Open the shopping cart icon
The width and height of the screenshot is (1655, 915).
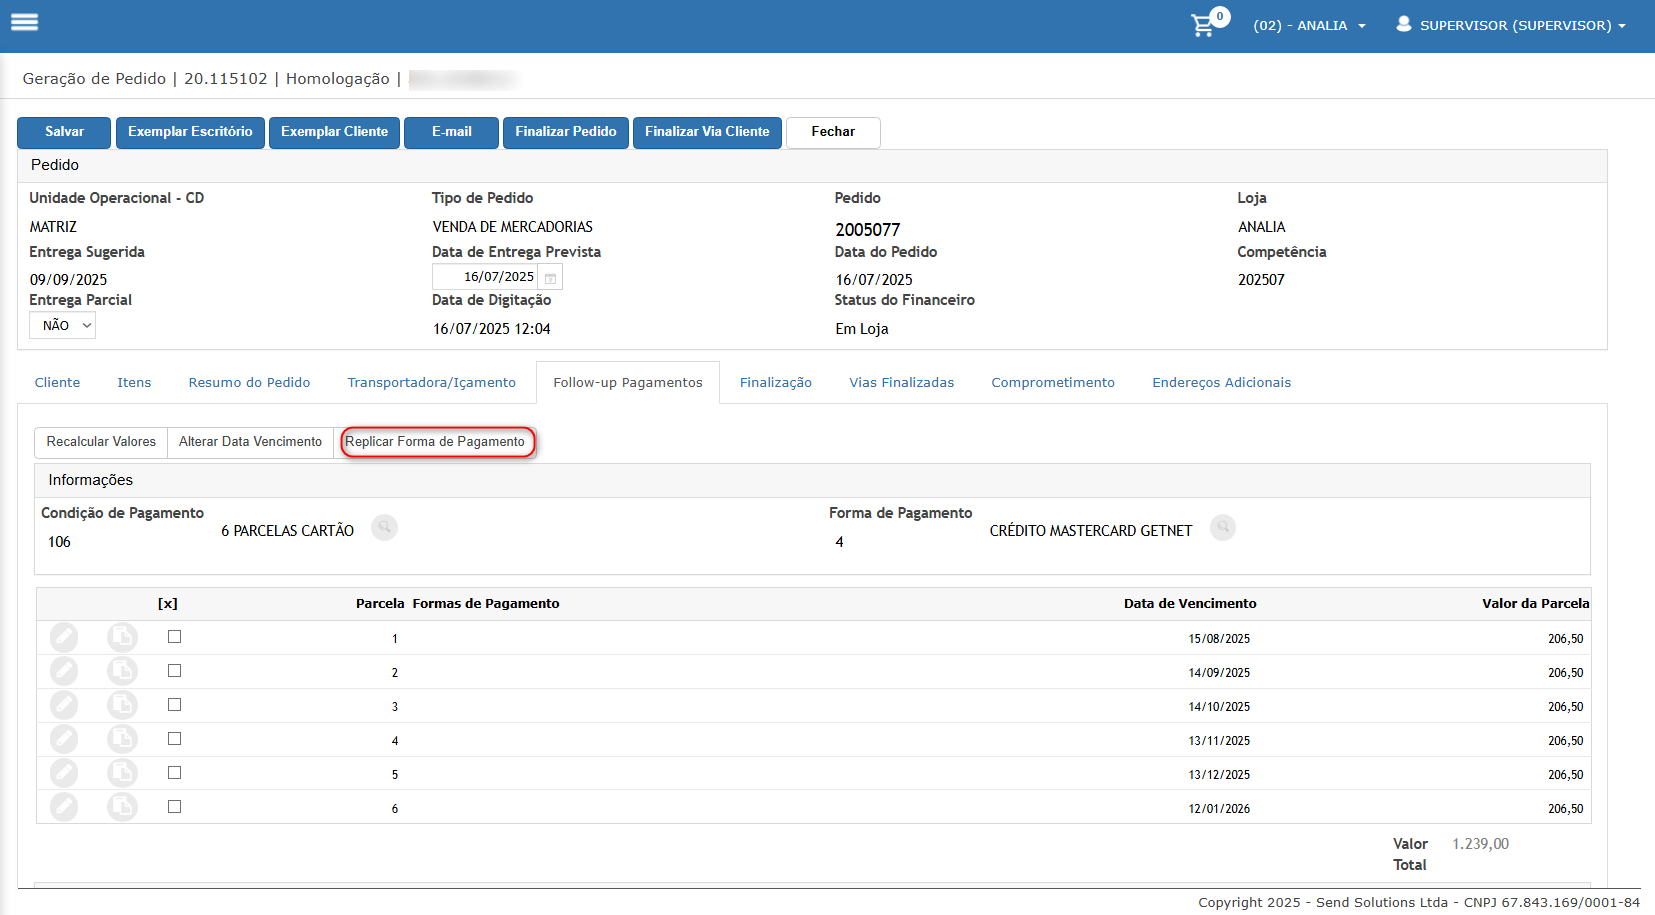click(1203, 25)
